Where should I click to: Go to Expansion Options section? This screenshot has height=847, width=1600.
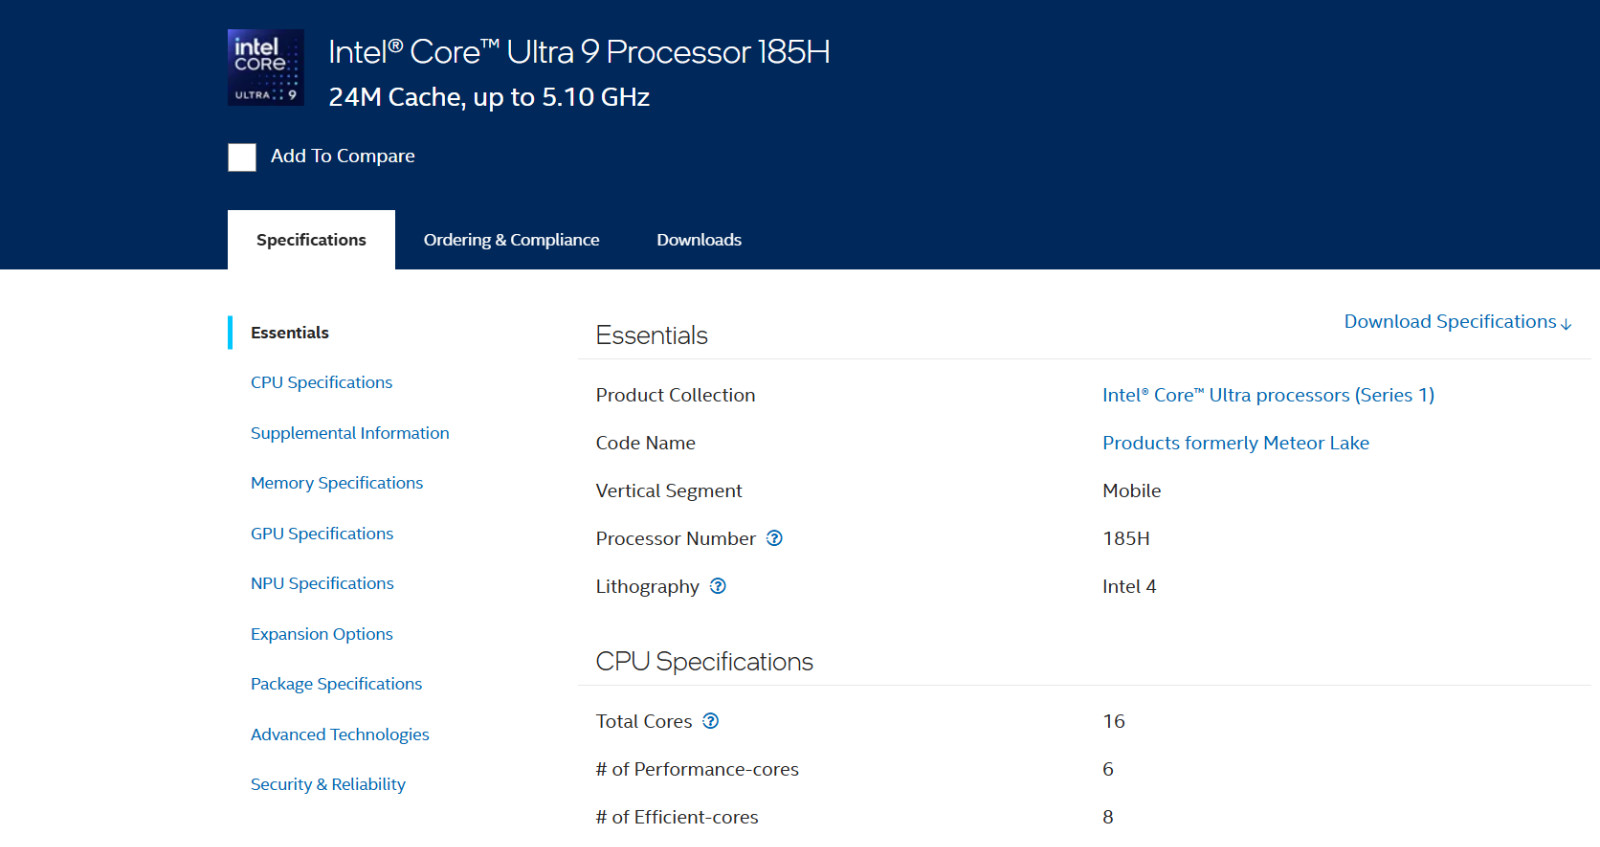(322, 634)
